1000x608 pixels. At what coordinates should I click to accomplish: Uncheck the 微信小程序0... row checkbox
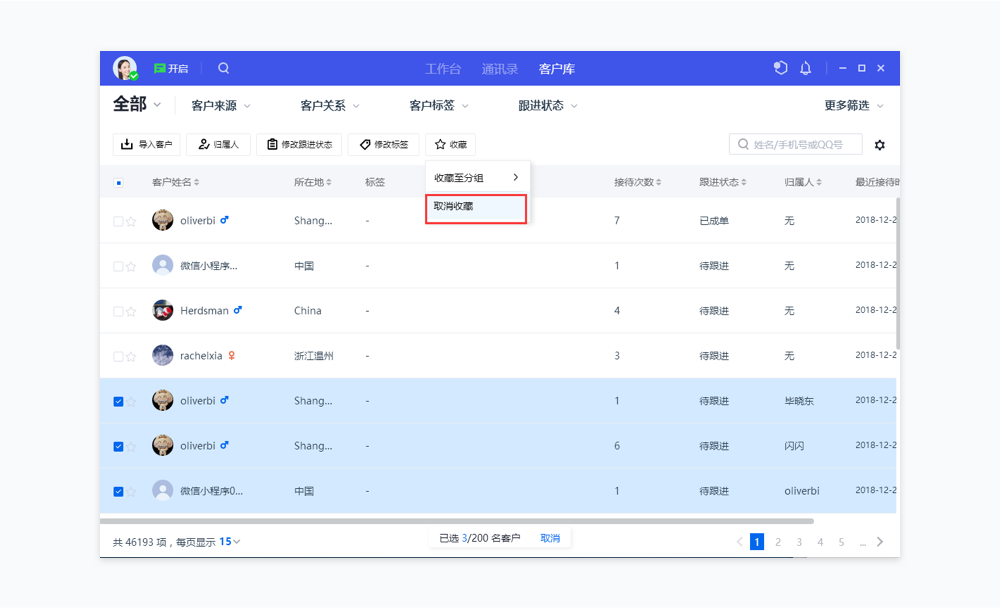(118, 491)
